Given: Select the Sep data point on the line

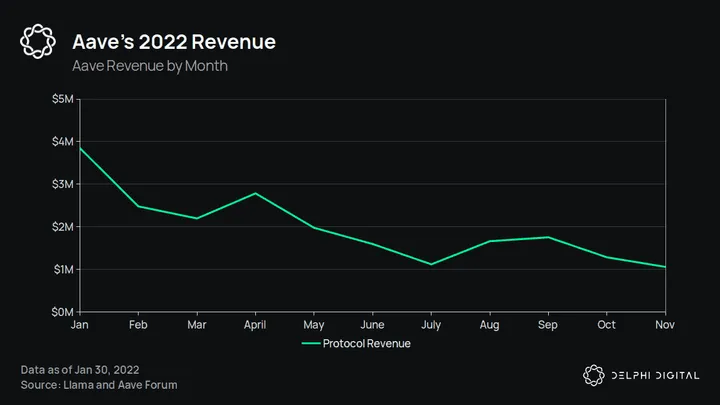Looking at the screenshot, I should (548, 237).
